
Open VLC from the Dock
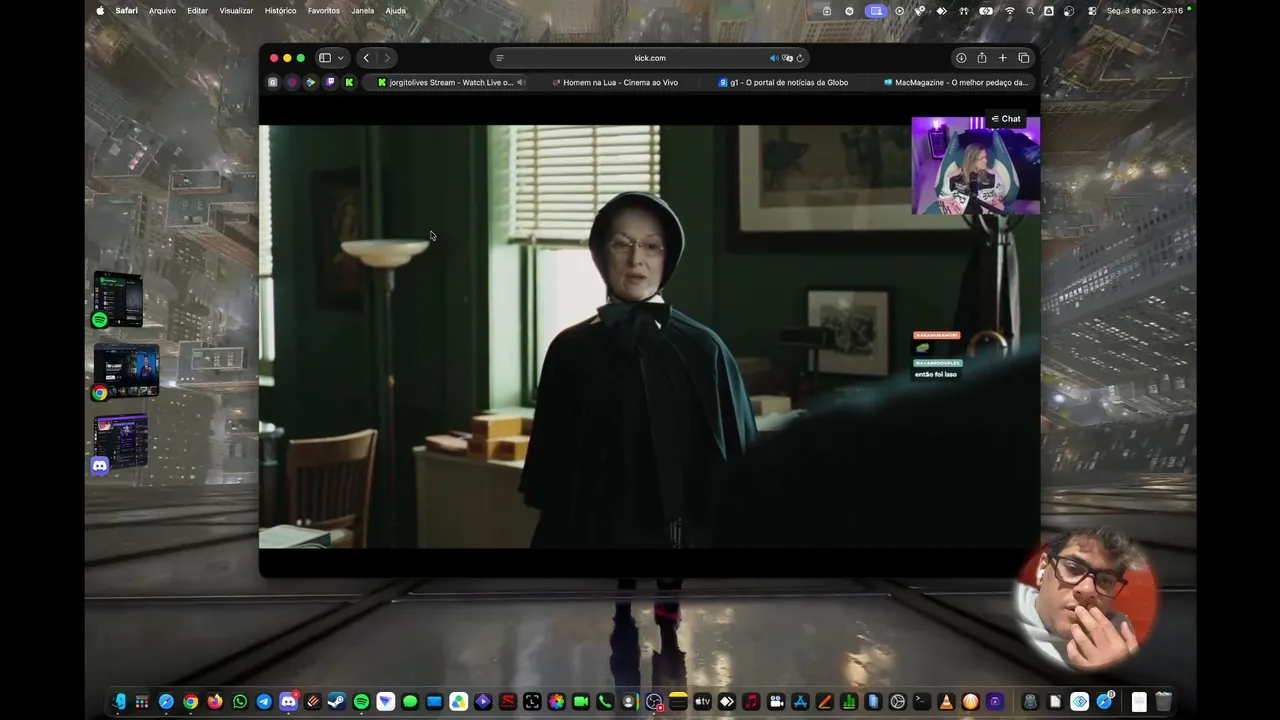946,702
